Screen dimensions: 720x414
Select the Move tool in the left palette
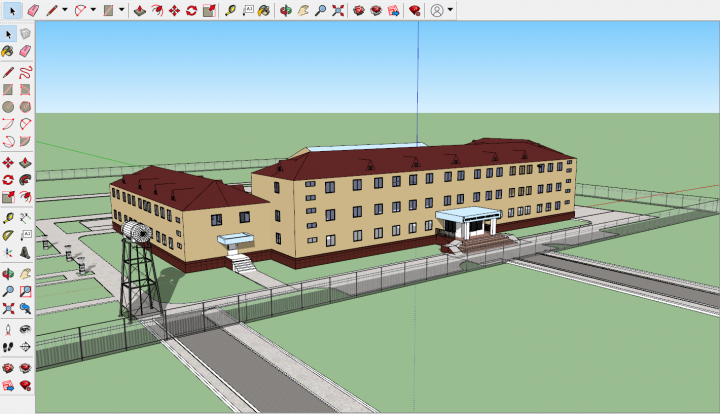[8, 162]
